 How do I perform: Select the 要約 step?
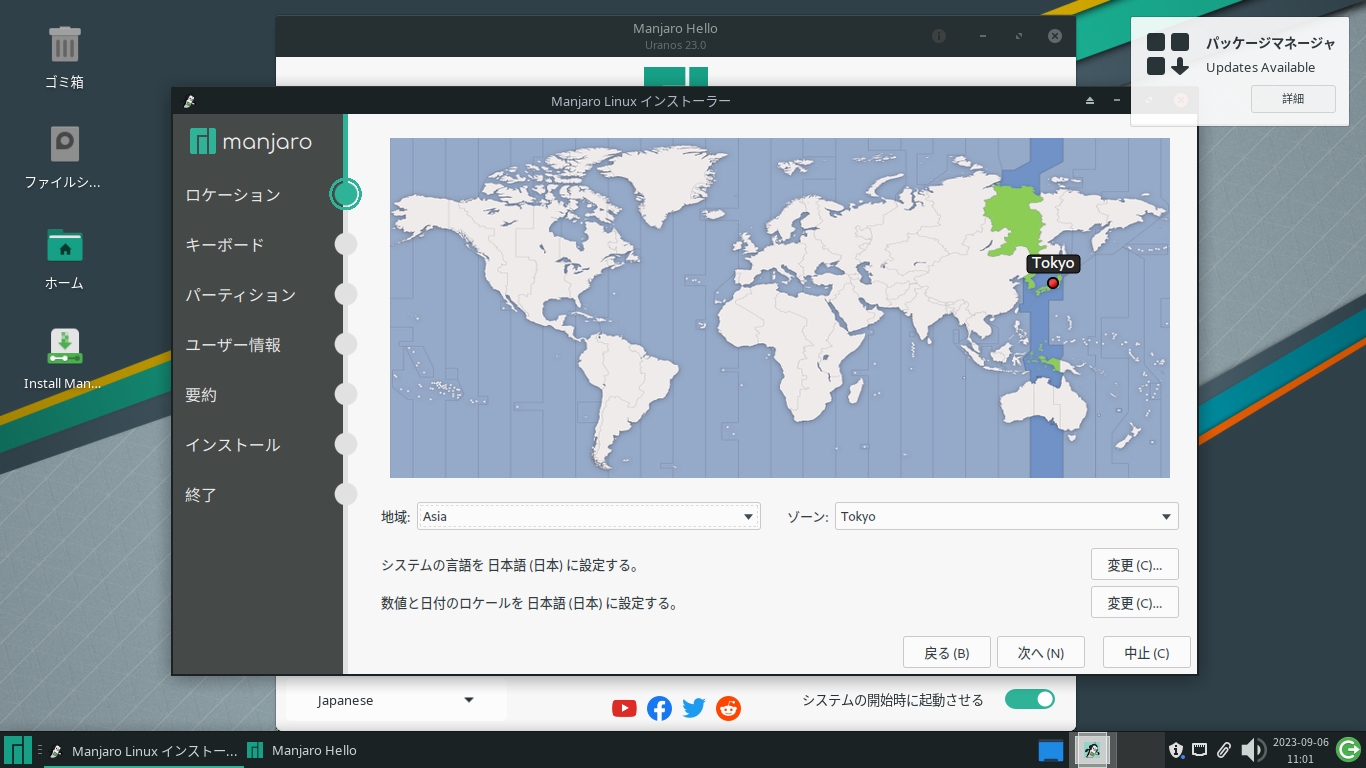[x=201, y=395]
